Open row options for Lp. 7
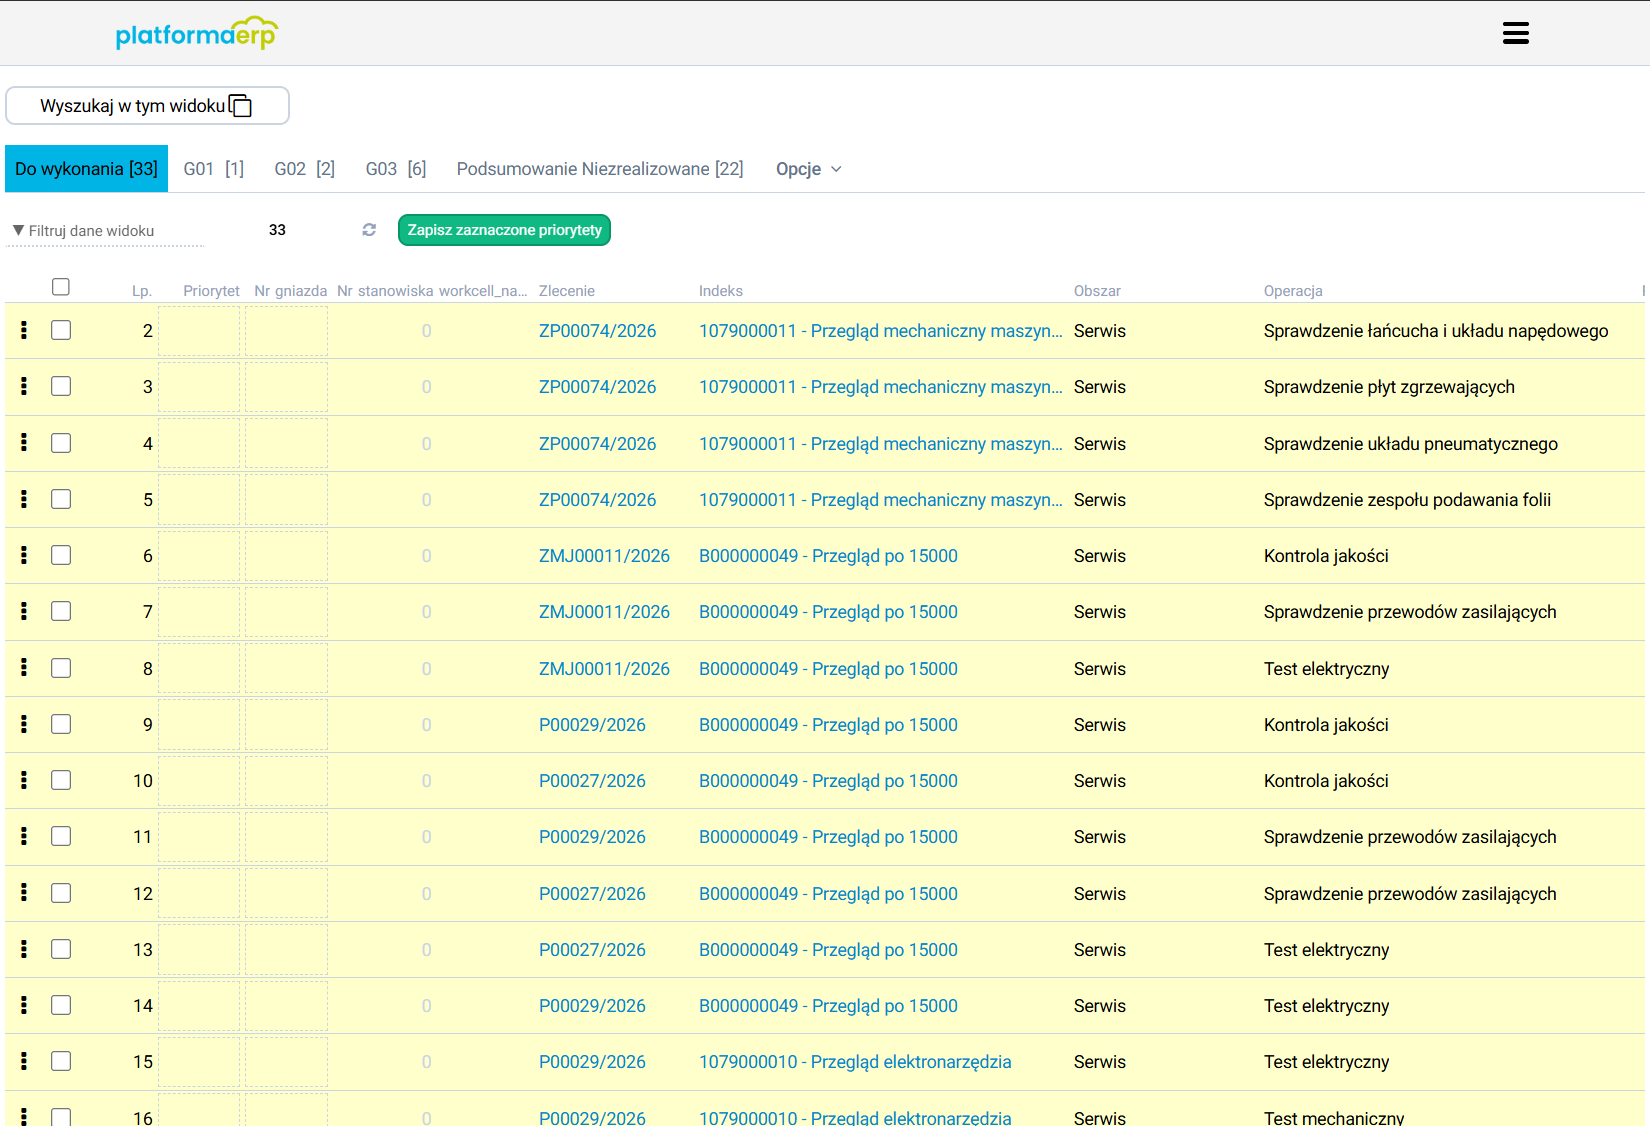Viewport: 1650px width, 1126px height. (x=24, y=611)
